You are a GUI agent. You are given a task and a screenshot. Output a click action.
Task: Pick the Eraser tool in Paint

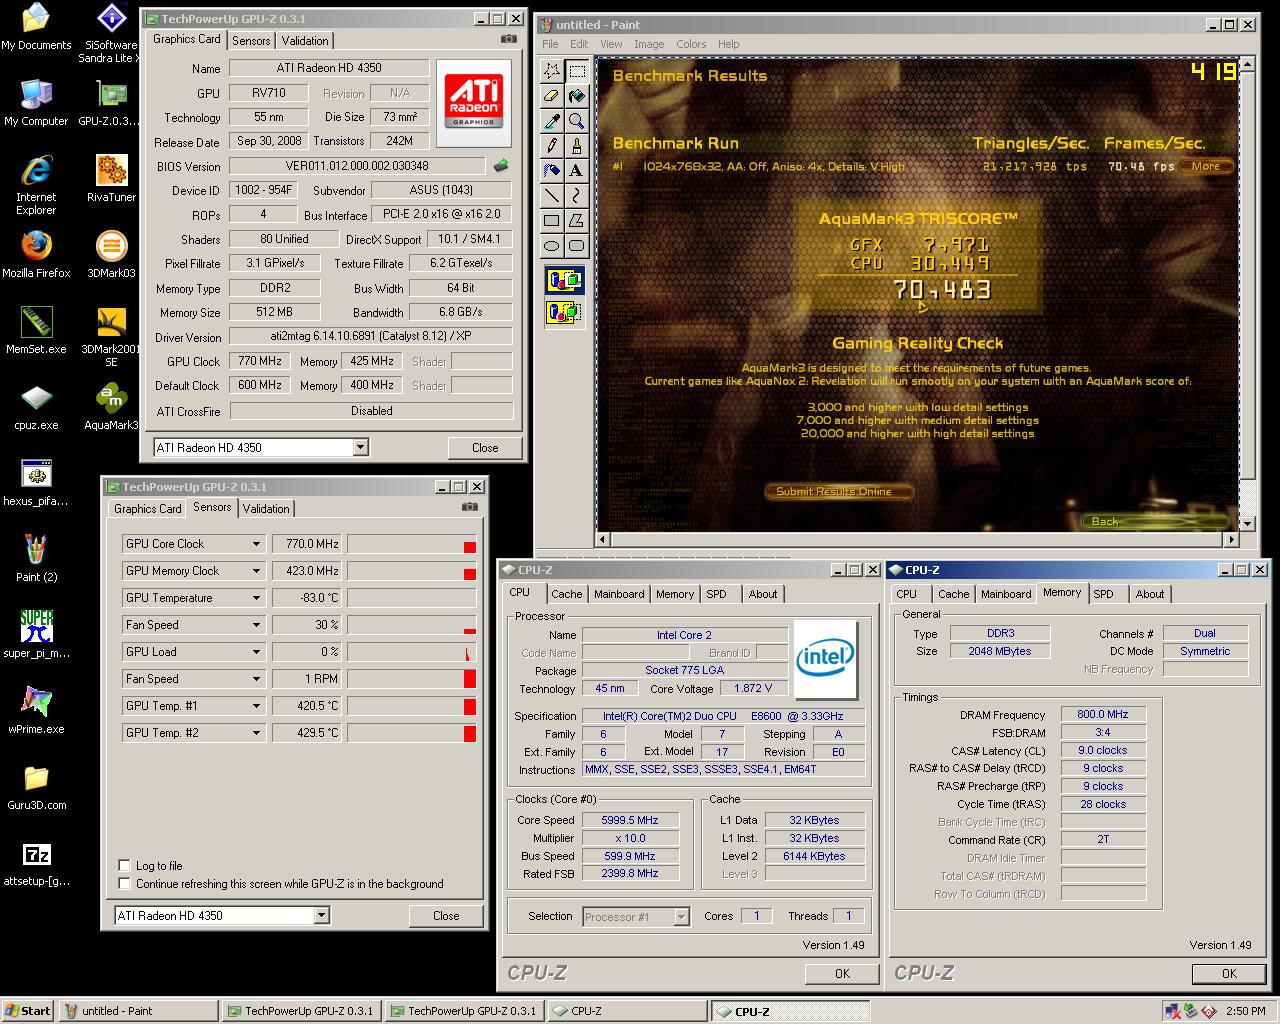click(x=551, y=96)
